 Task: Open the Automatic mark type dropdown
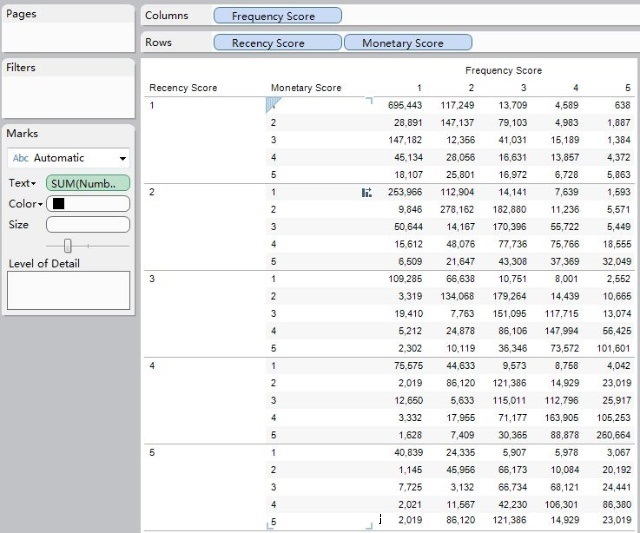point(122,158)
